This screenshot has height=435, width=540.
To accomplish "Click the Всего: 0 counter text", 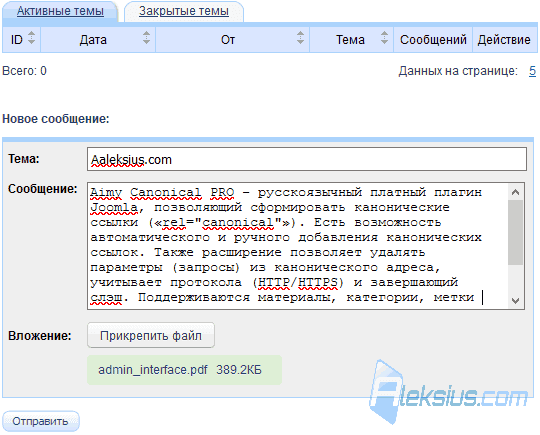I will (24, 71).
